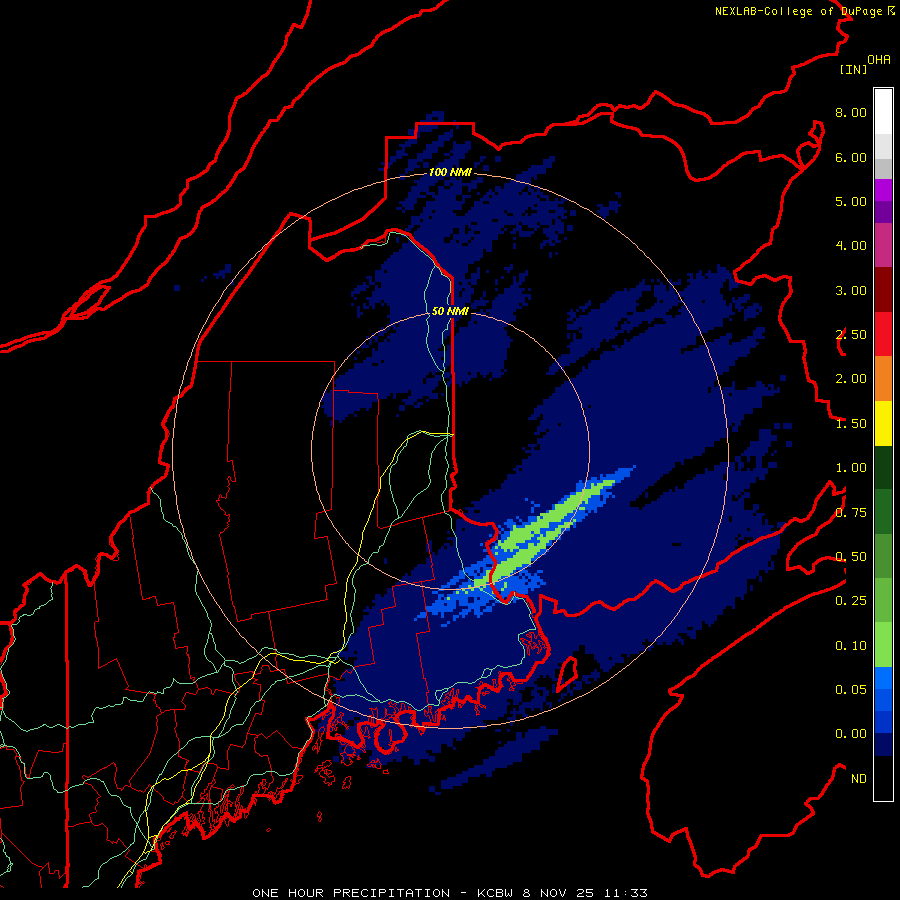Click the 0.50 legend value
This screenshot has height=900, width=900.
pos(851,557)
